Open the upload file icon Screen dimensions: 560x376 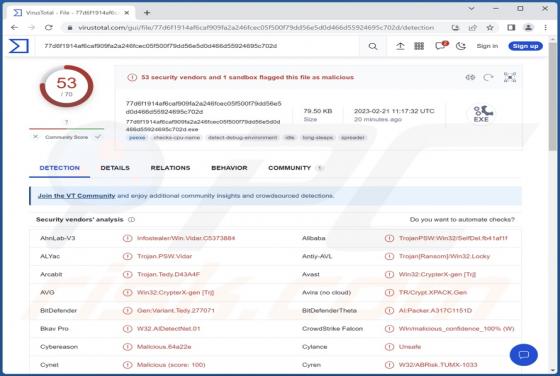(x=400, y=46)
